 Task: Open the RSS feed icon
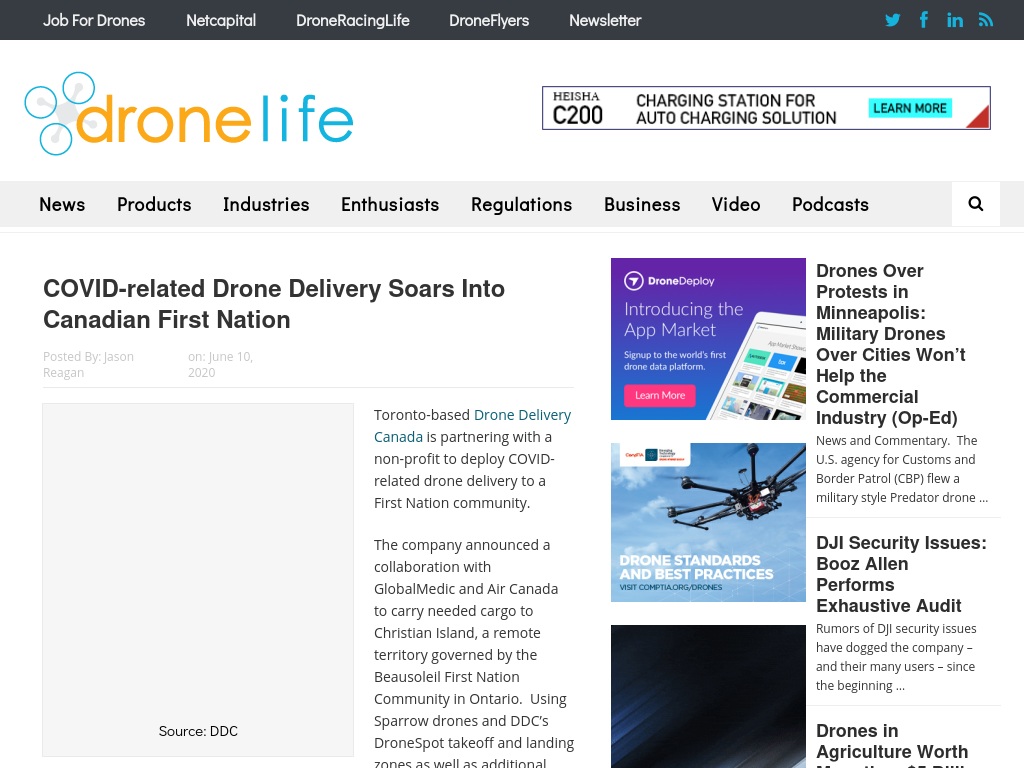985,20
